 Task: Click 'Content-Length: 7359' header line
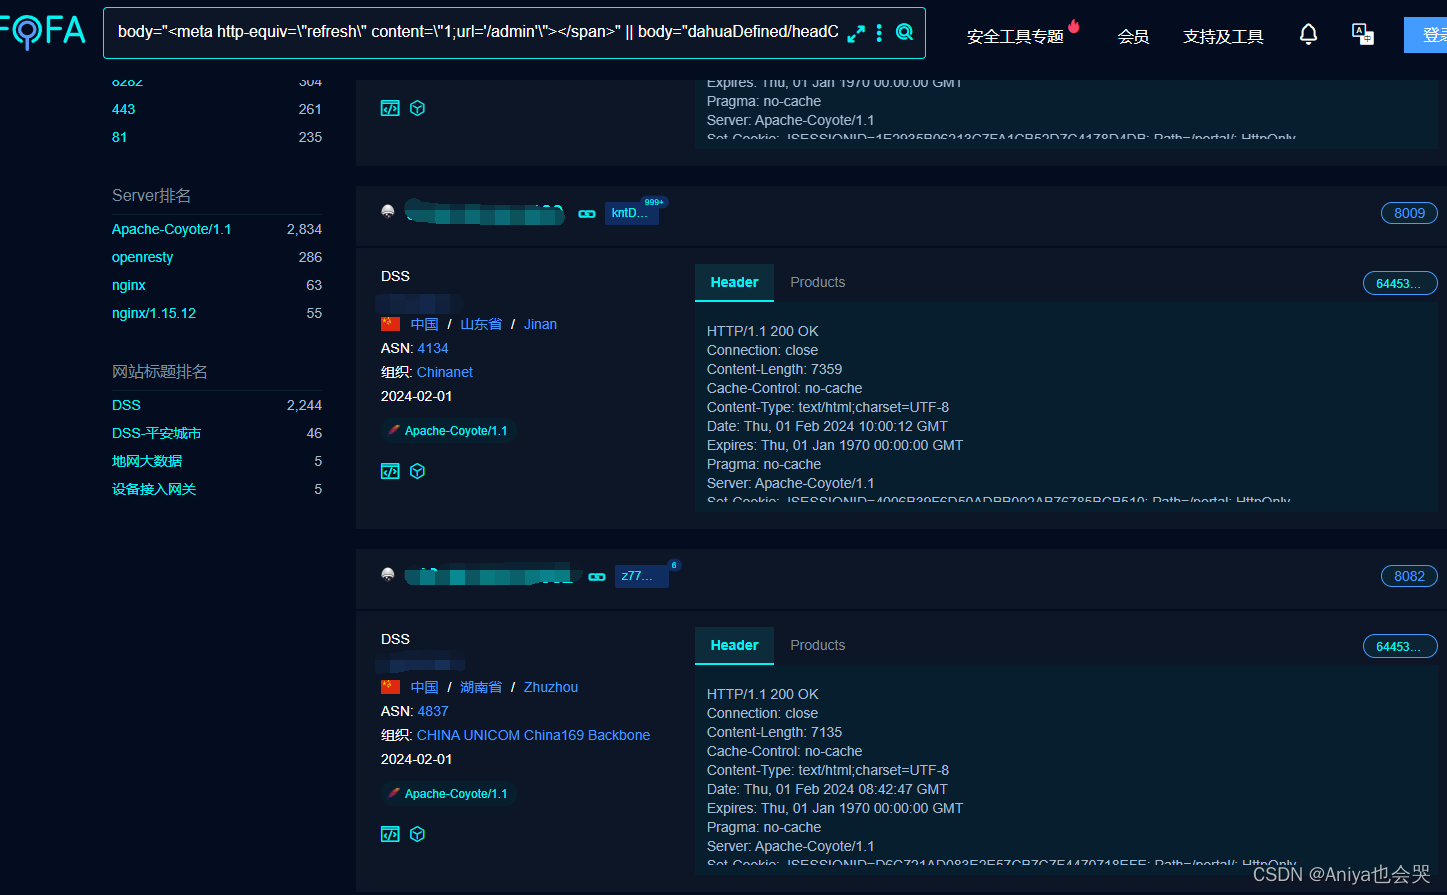coord(774,369)
